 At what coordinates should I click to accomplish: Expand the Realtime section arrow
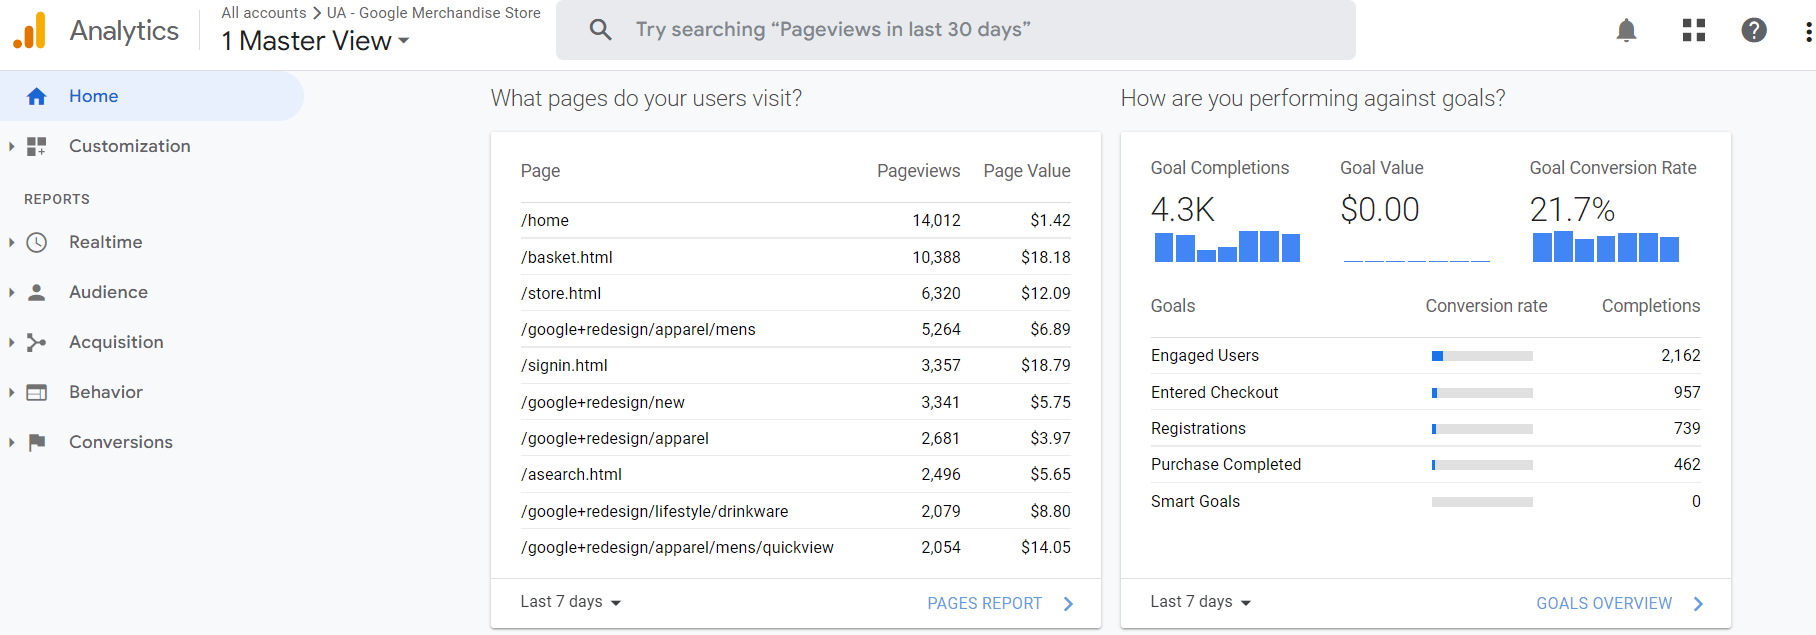pos(11,242)
